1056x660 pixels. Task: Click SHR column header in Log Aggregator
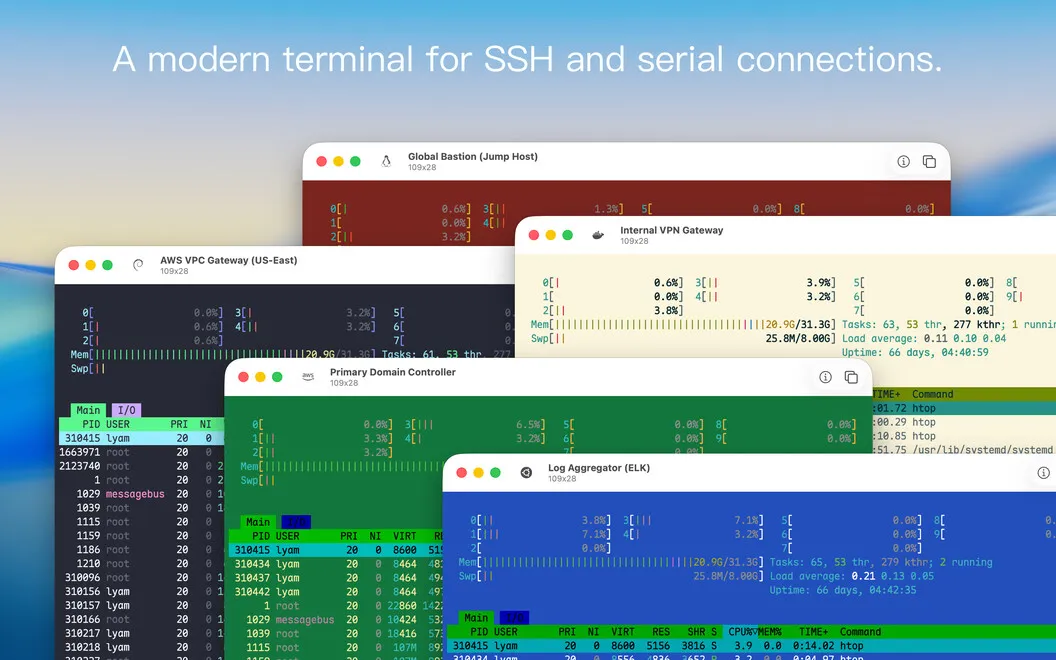pos(696,632)
